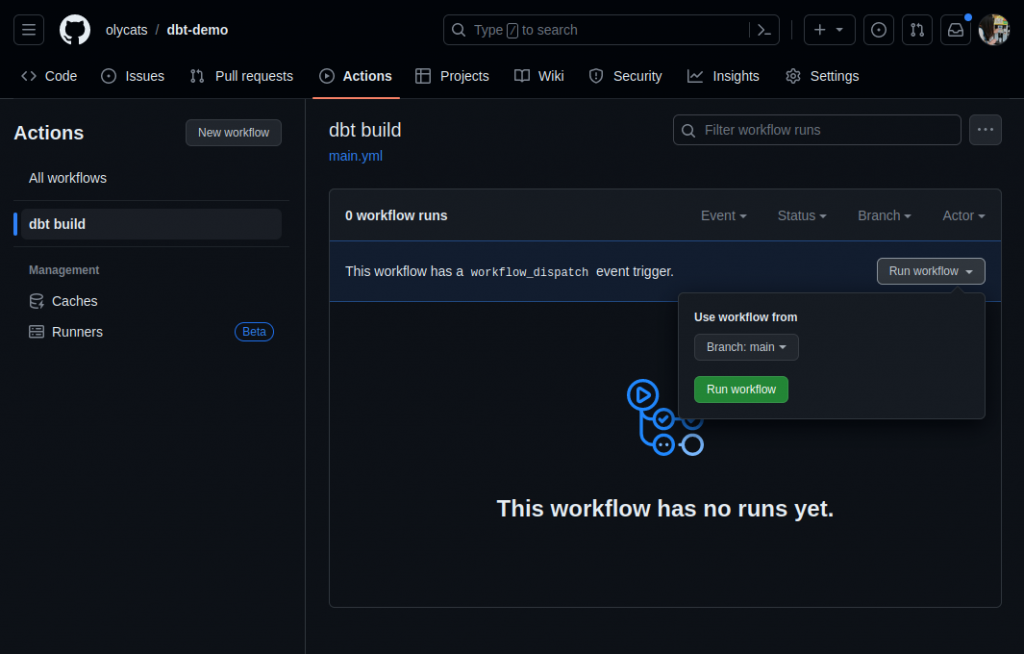Image resolution: width=1024 pixels, height=654 pixels.
Task: Switch to the Insights tab
Action: (723, 76)
